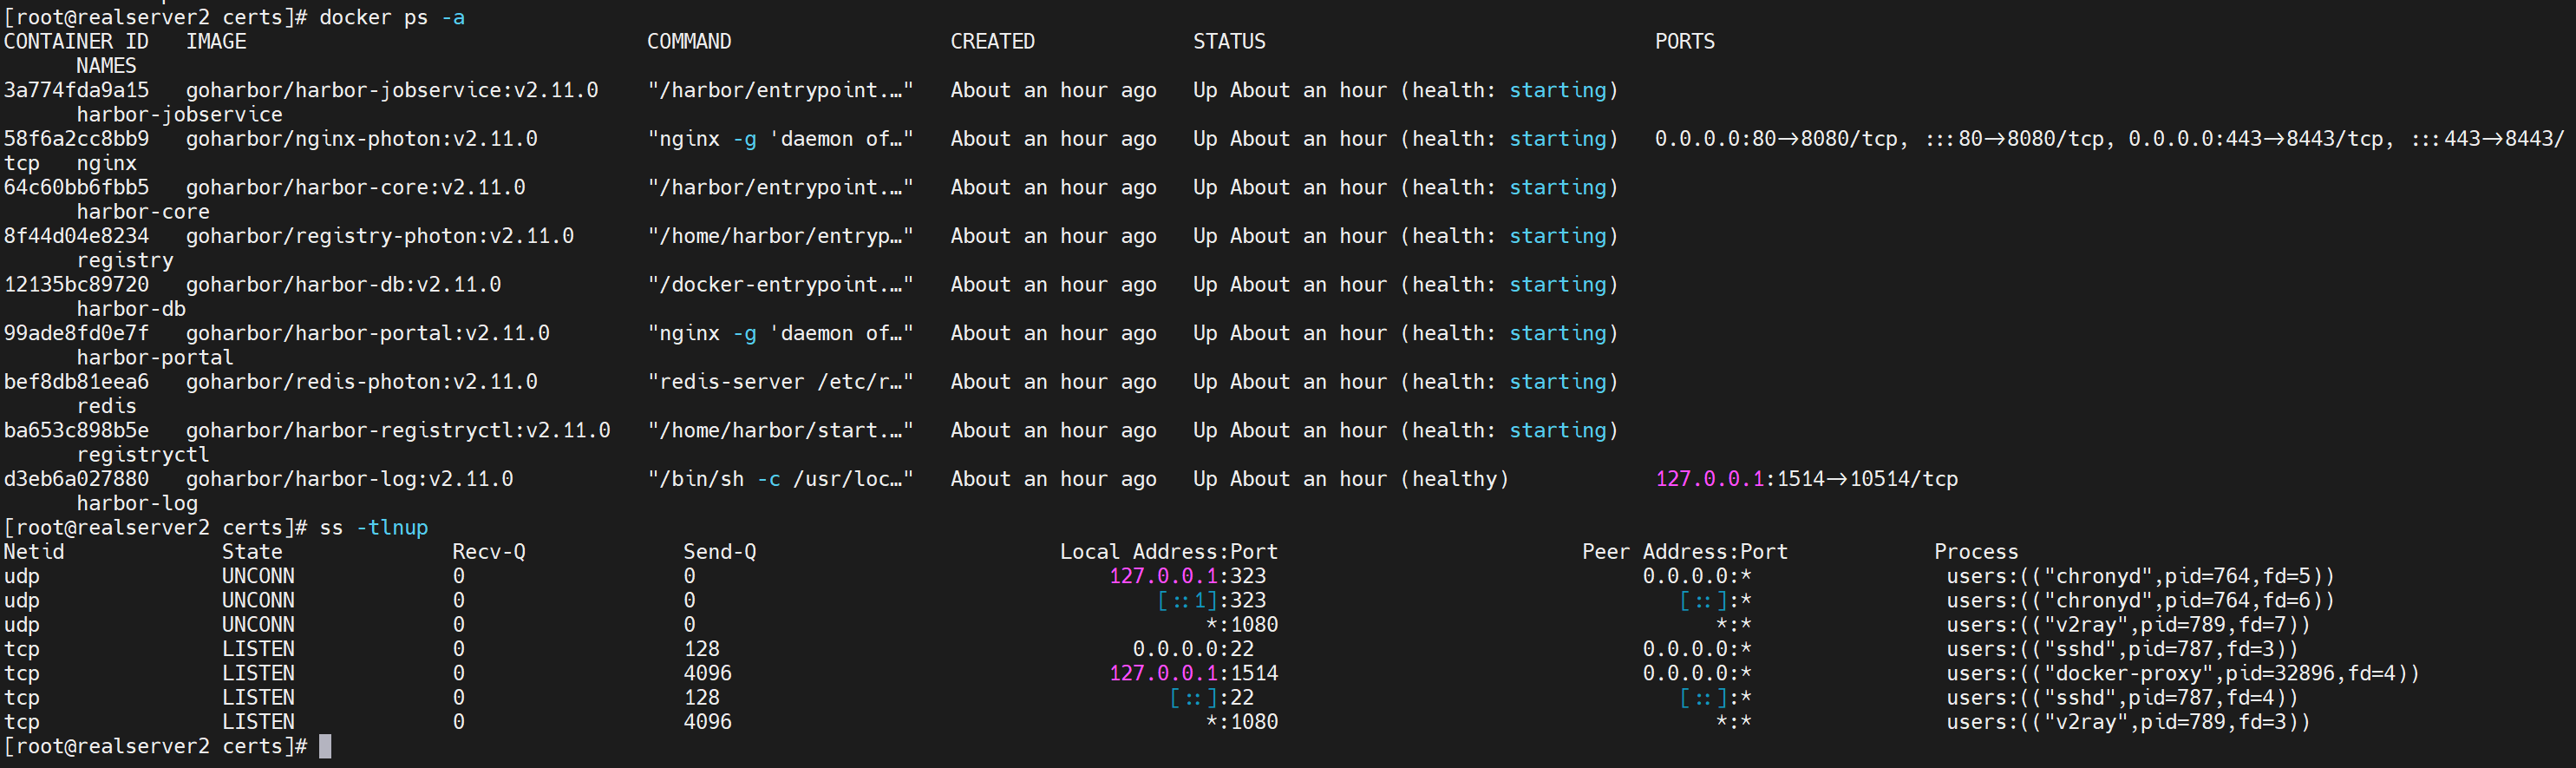Click the 0.0.0.0:22 local address
The width and height of the screenshot is (2576, 768).
click(x=1192, y=650)
